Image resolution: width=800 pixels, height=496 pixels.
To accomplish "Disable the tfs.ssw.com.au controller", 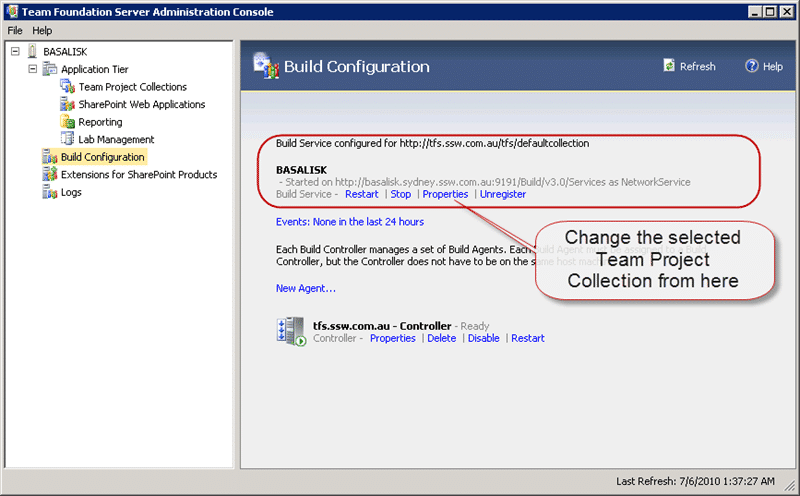I will click(484, 338).
